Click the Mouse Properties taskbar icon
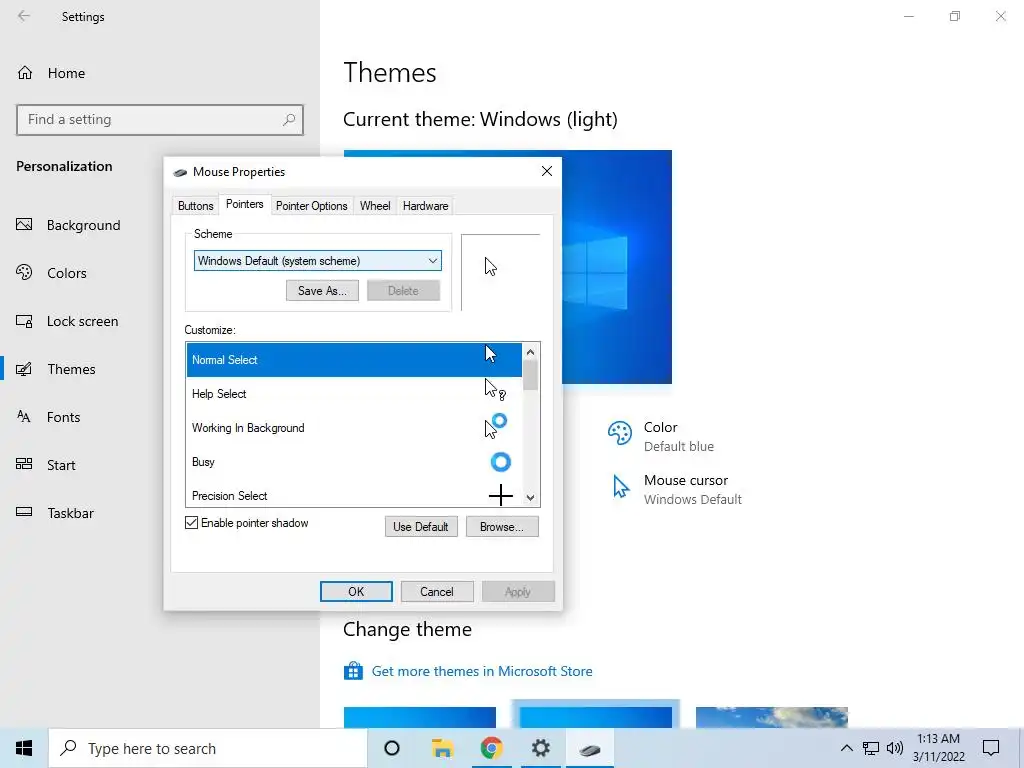Screen dimensions: 1024x768 (590, 748)
